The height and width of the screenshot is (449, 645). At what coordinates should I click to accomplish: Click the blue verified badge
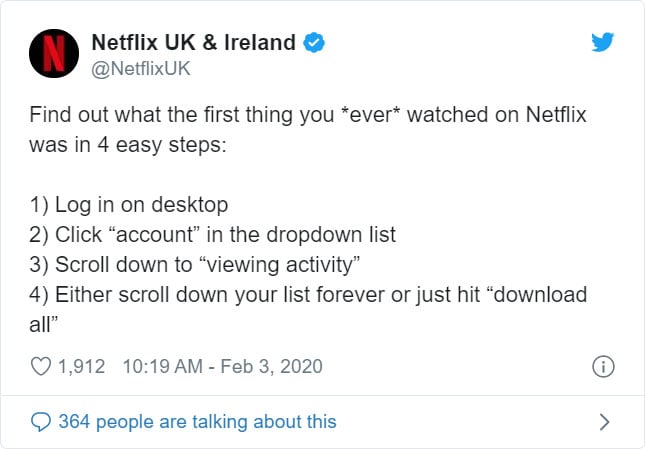(x=314, y=42)
